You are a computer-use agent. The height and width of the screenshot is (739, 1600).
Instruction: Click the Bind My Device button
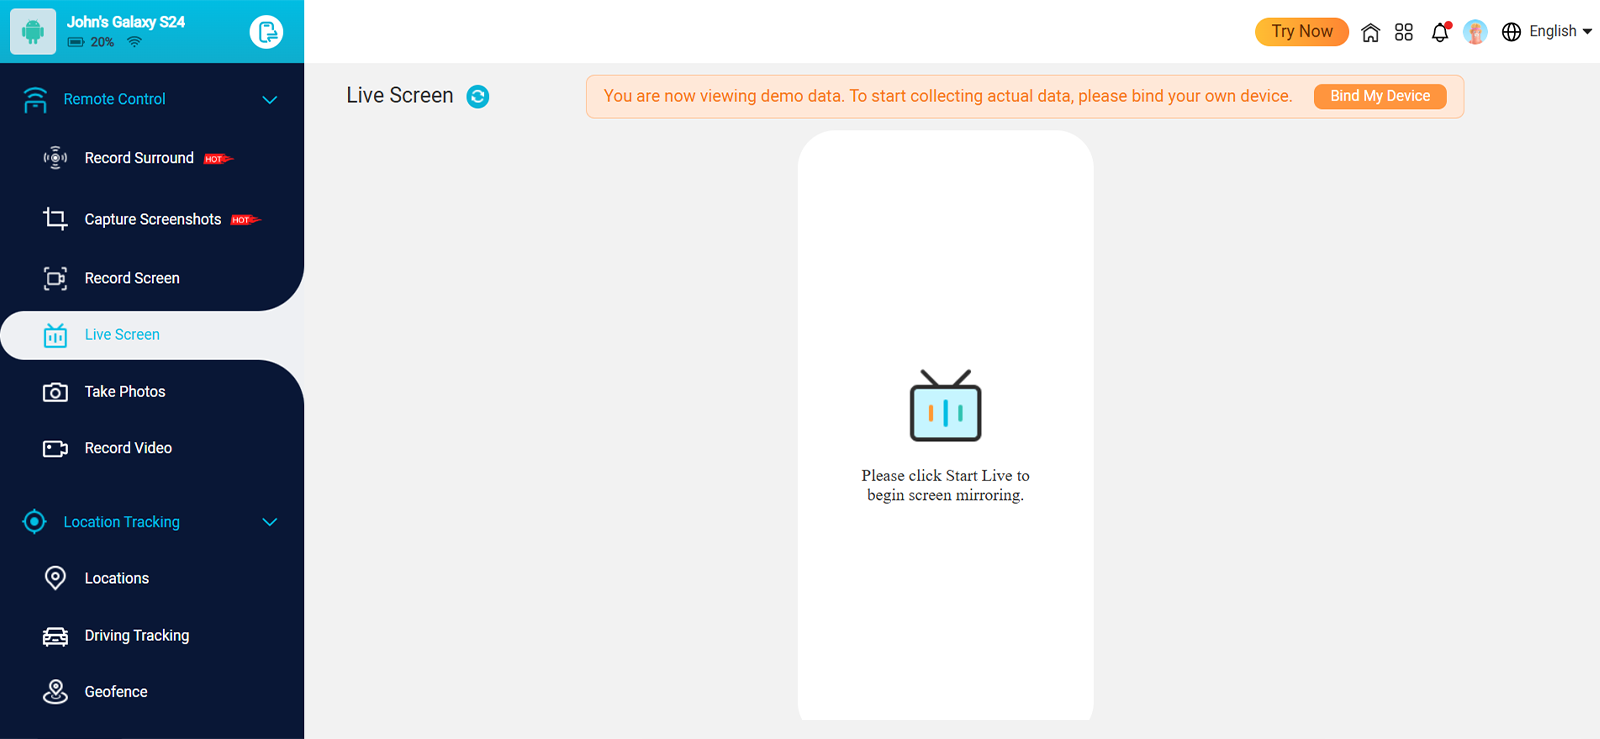1379,96
